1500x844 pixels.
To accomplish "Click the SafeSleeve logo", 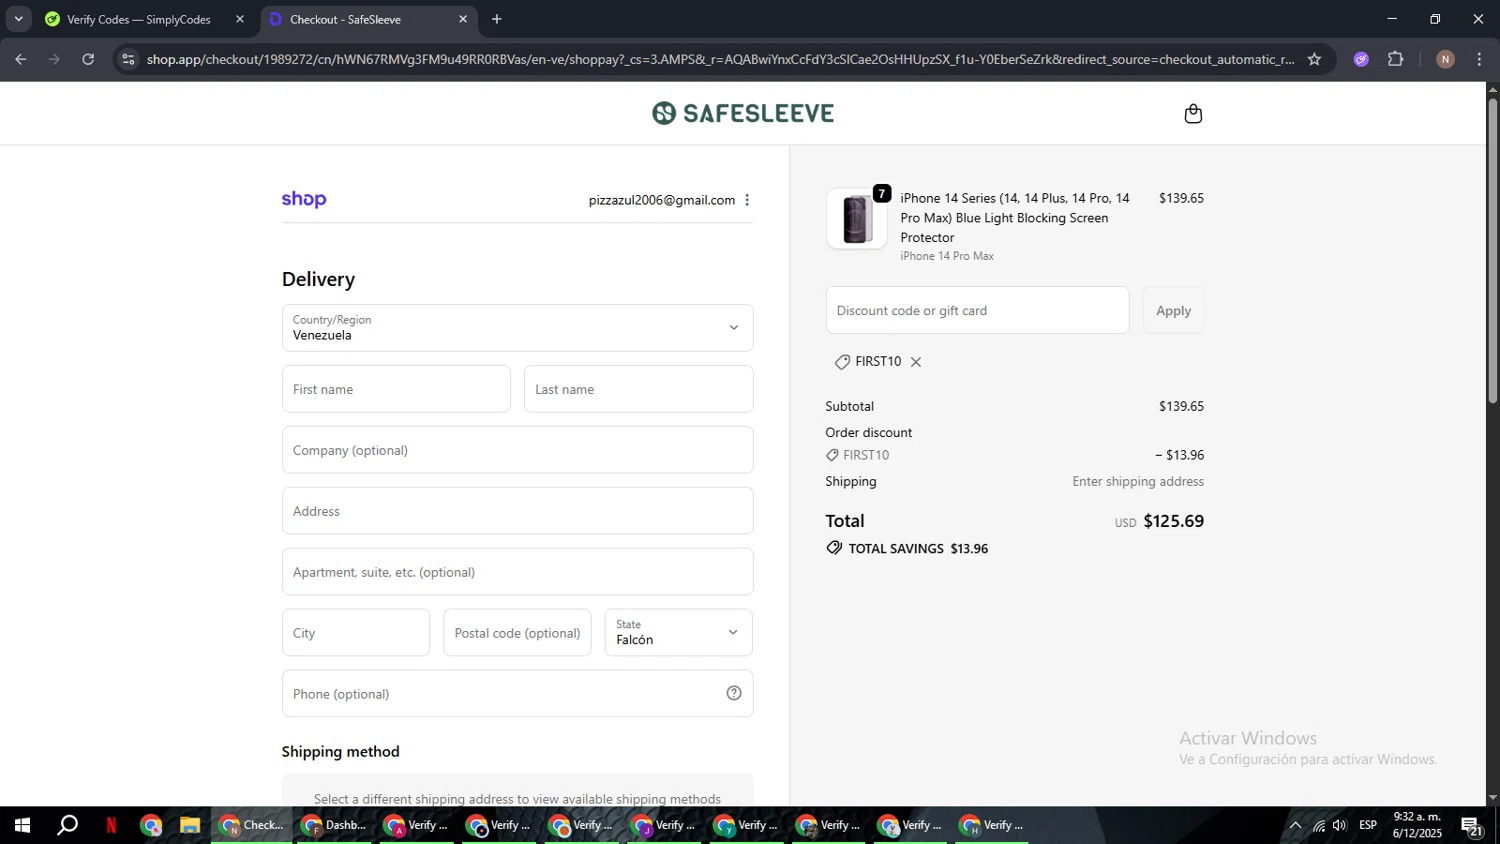I will click(x=743, y=113).
